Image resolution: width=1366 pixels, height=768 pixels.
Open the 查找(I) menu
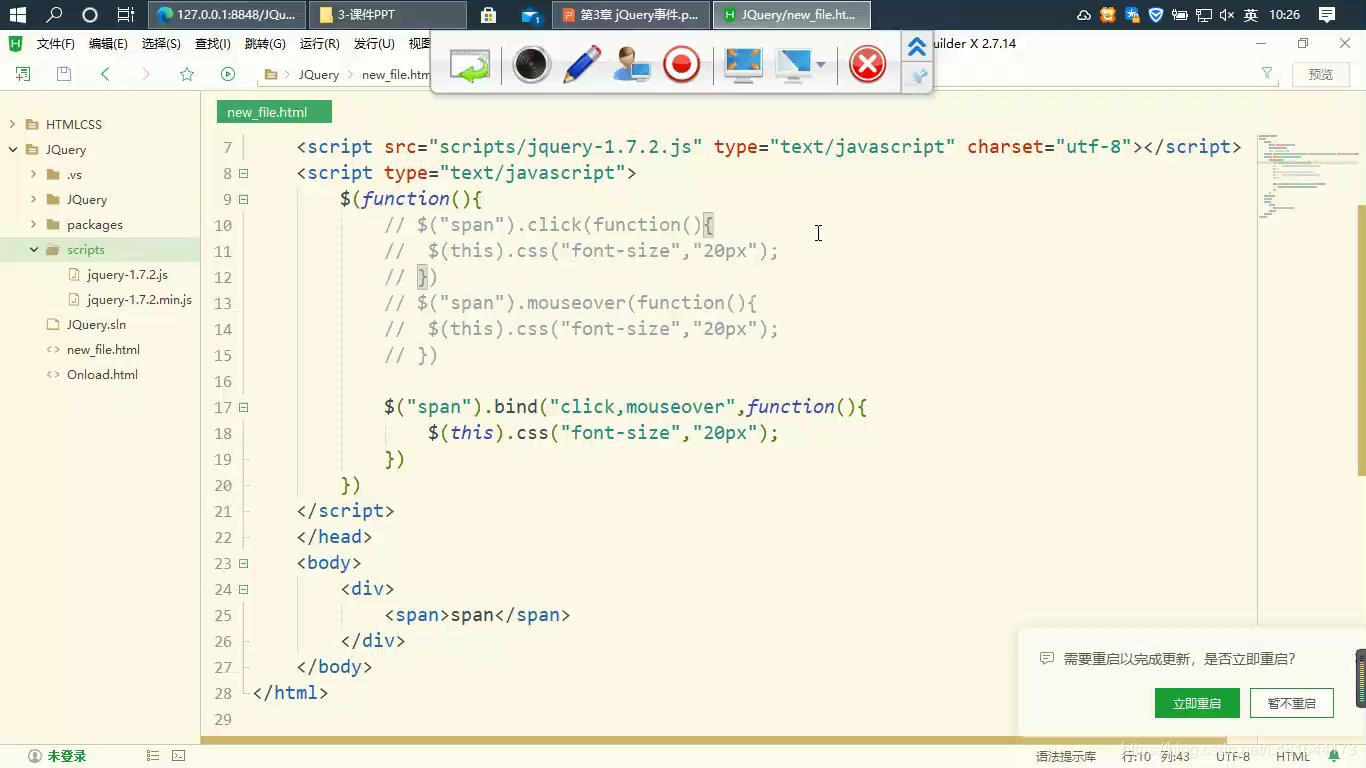[x=213, y=44]
